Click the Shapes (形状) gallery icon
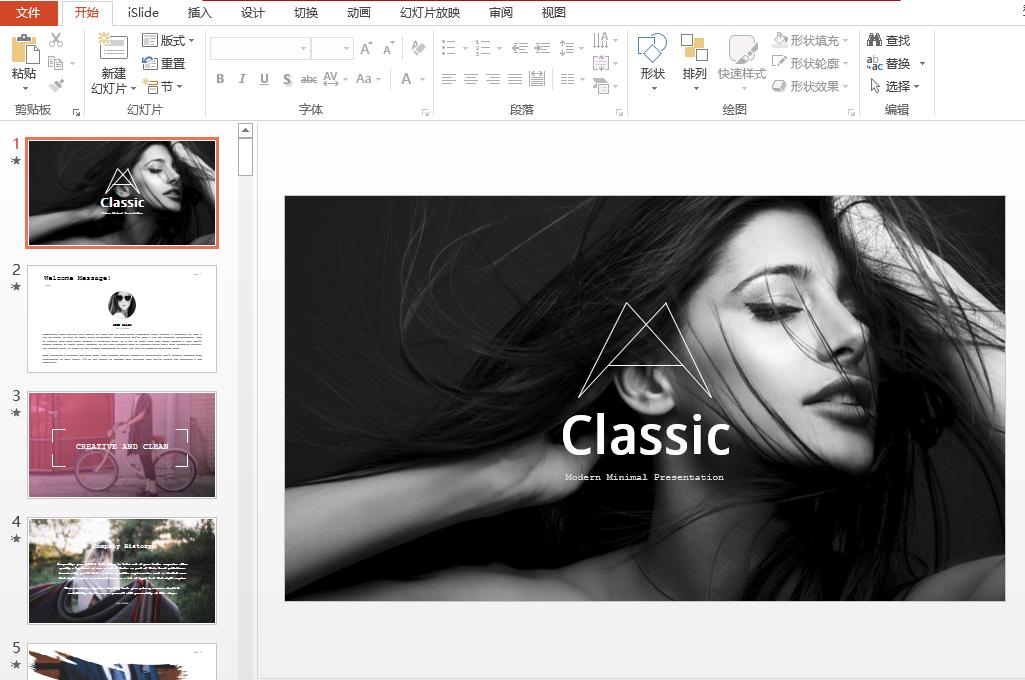The width and height of the screenshot is (1025, 680). (652, 50)
